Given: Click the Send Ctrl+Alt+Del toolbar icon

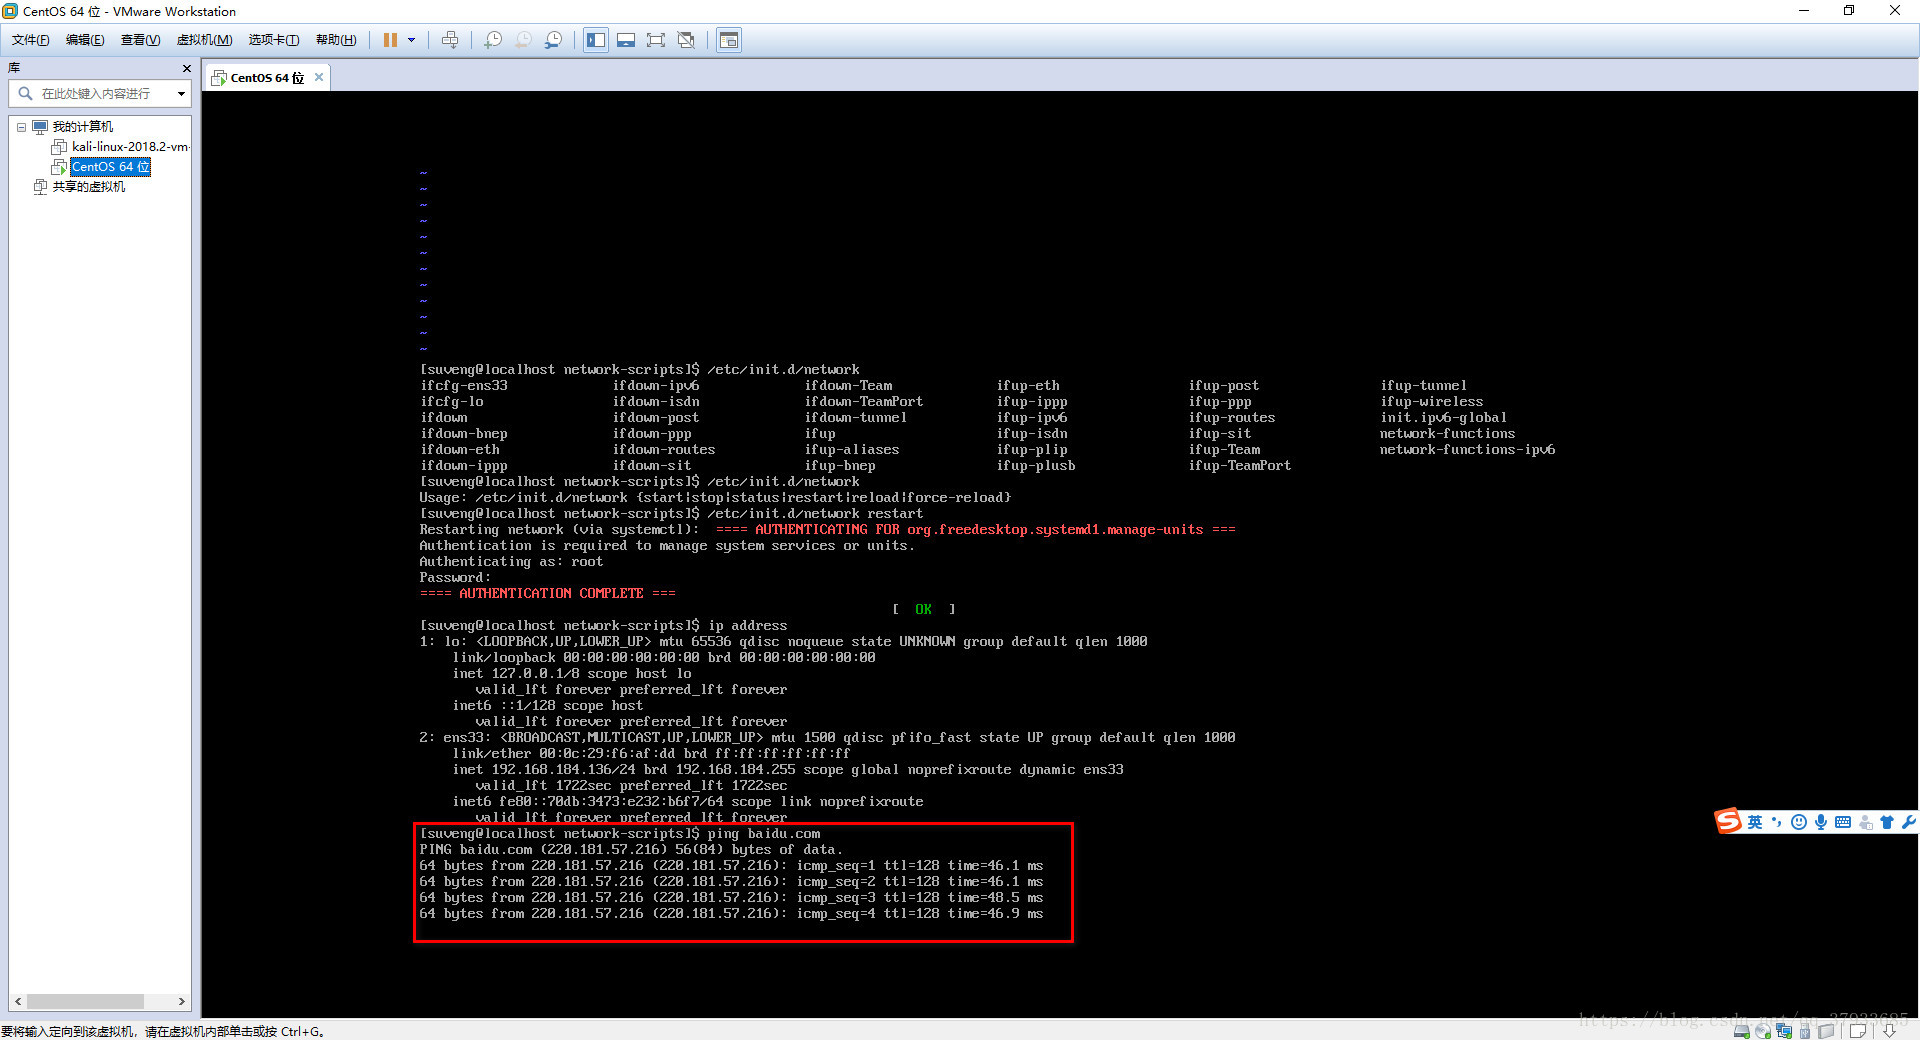Looking at the screenshot, I should coord(450,40).
